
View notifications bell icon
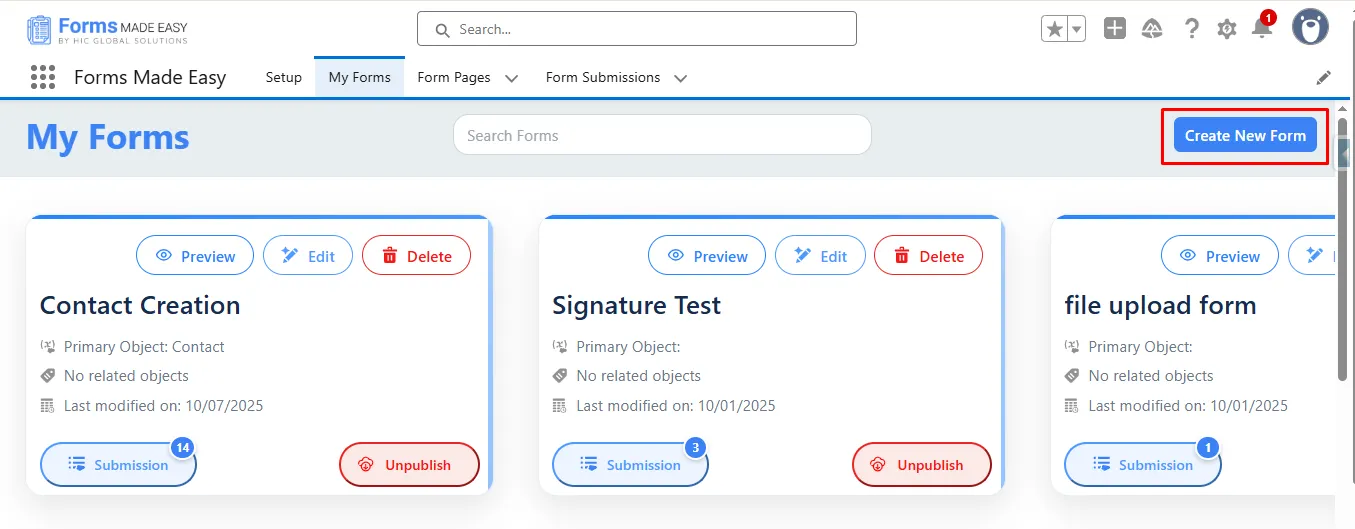point(1262,28)
